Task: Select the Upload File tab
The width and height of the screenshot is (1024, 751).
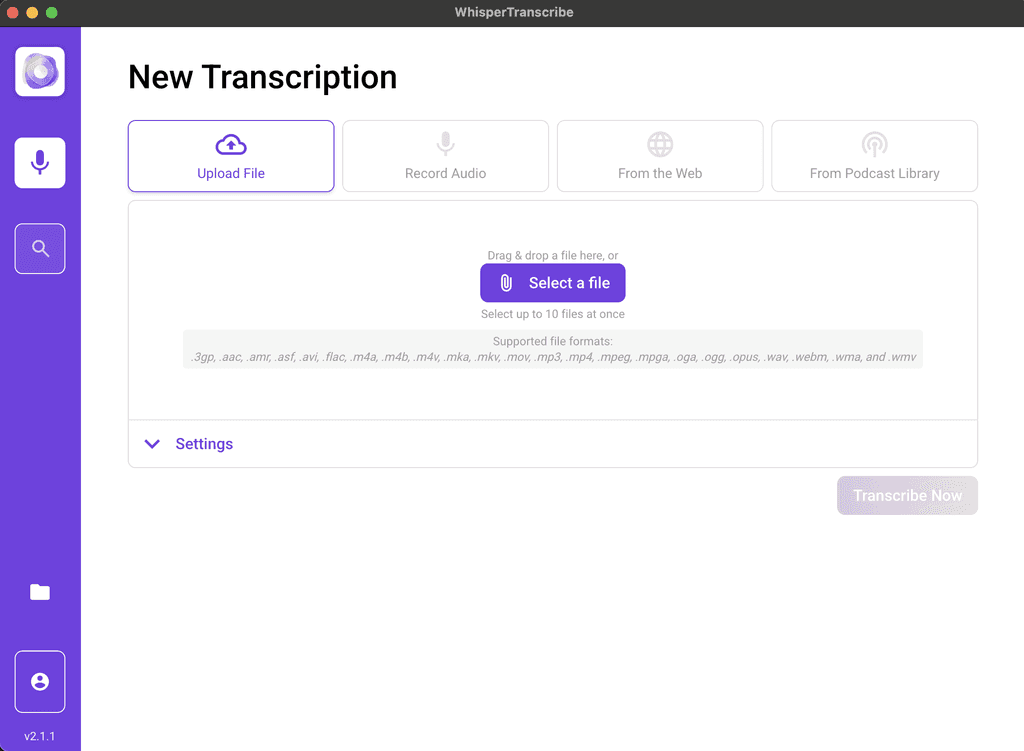Action: [x=231, y=156]
